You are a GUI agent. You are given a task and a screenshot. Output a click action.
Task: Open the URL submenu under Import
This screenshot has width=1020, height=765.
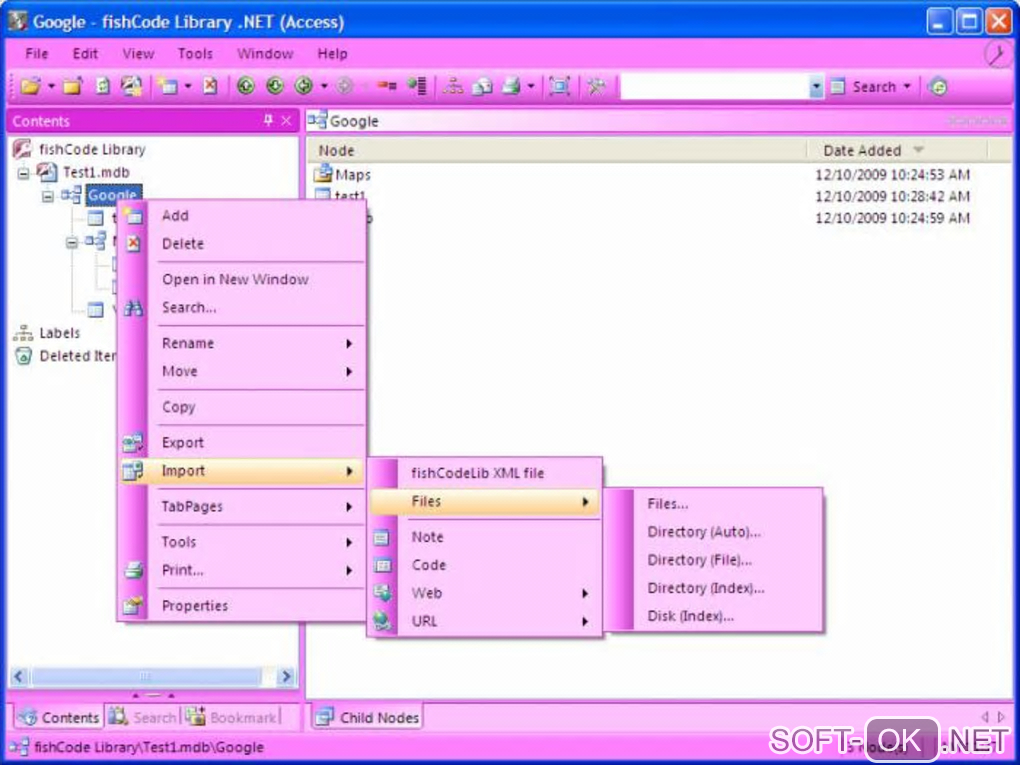click(485, 621)
